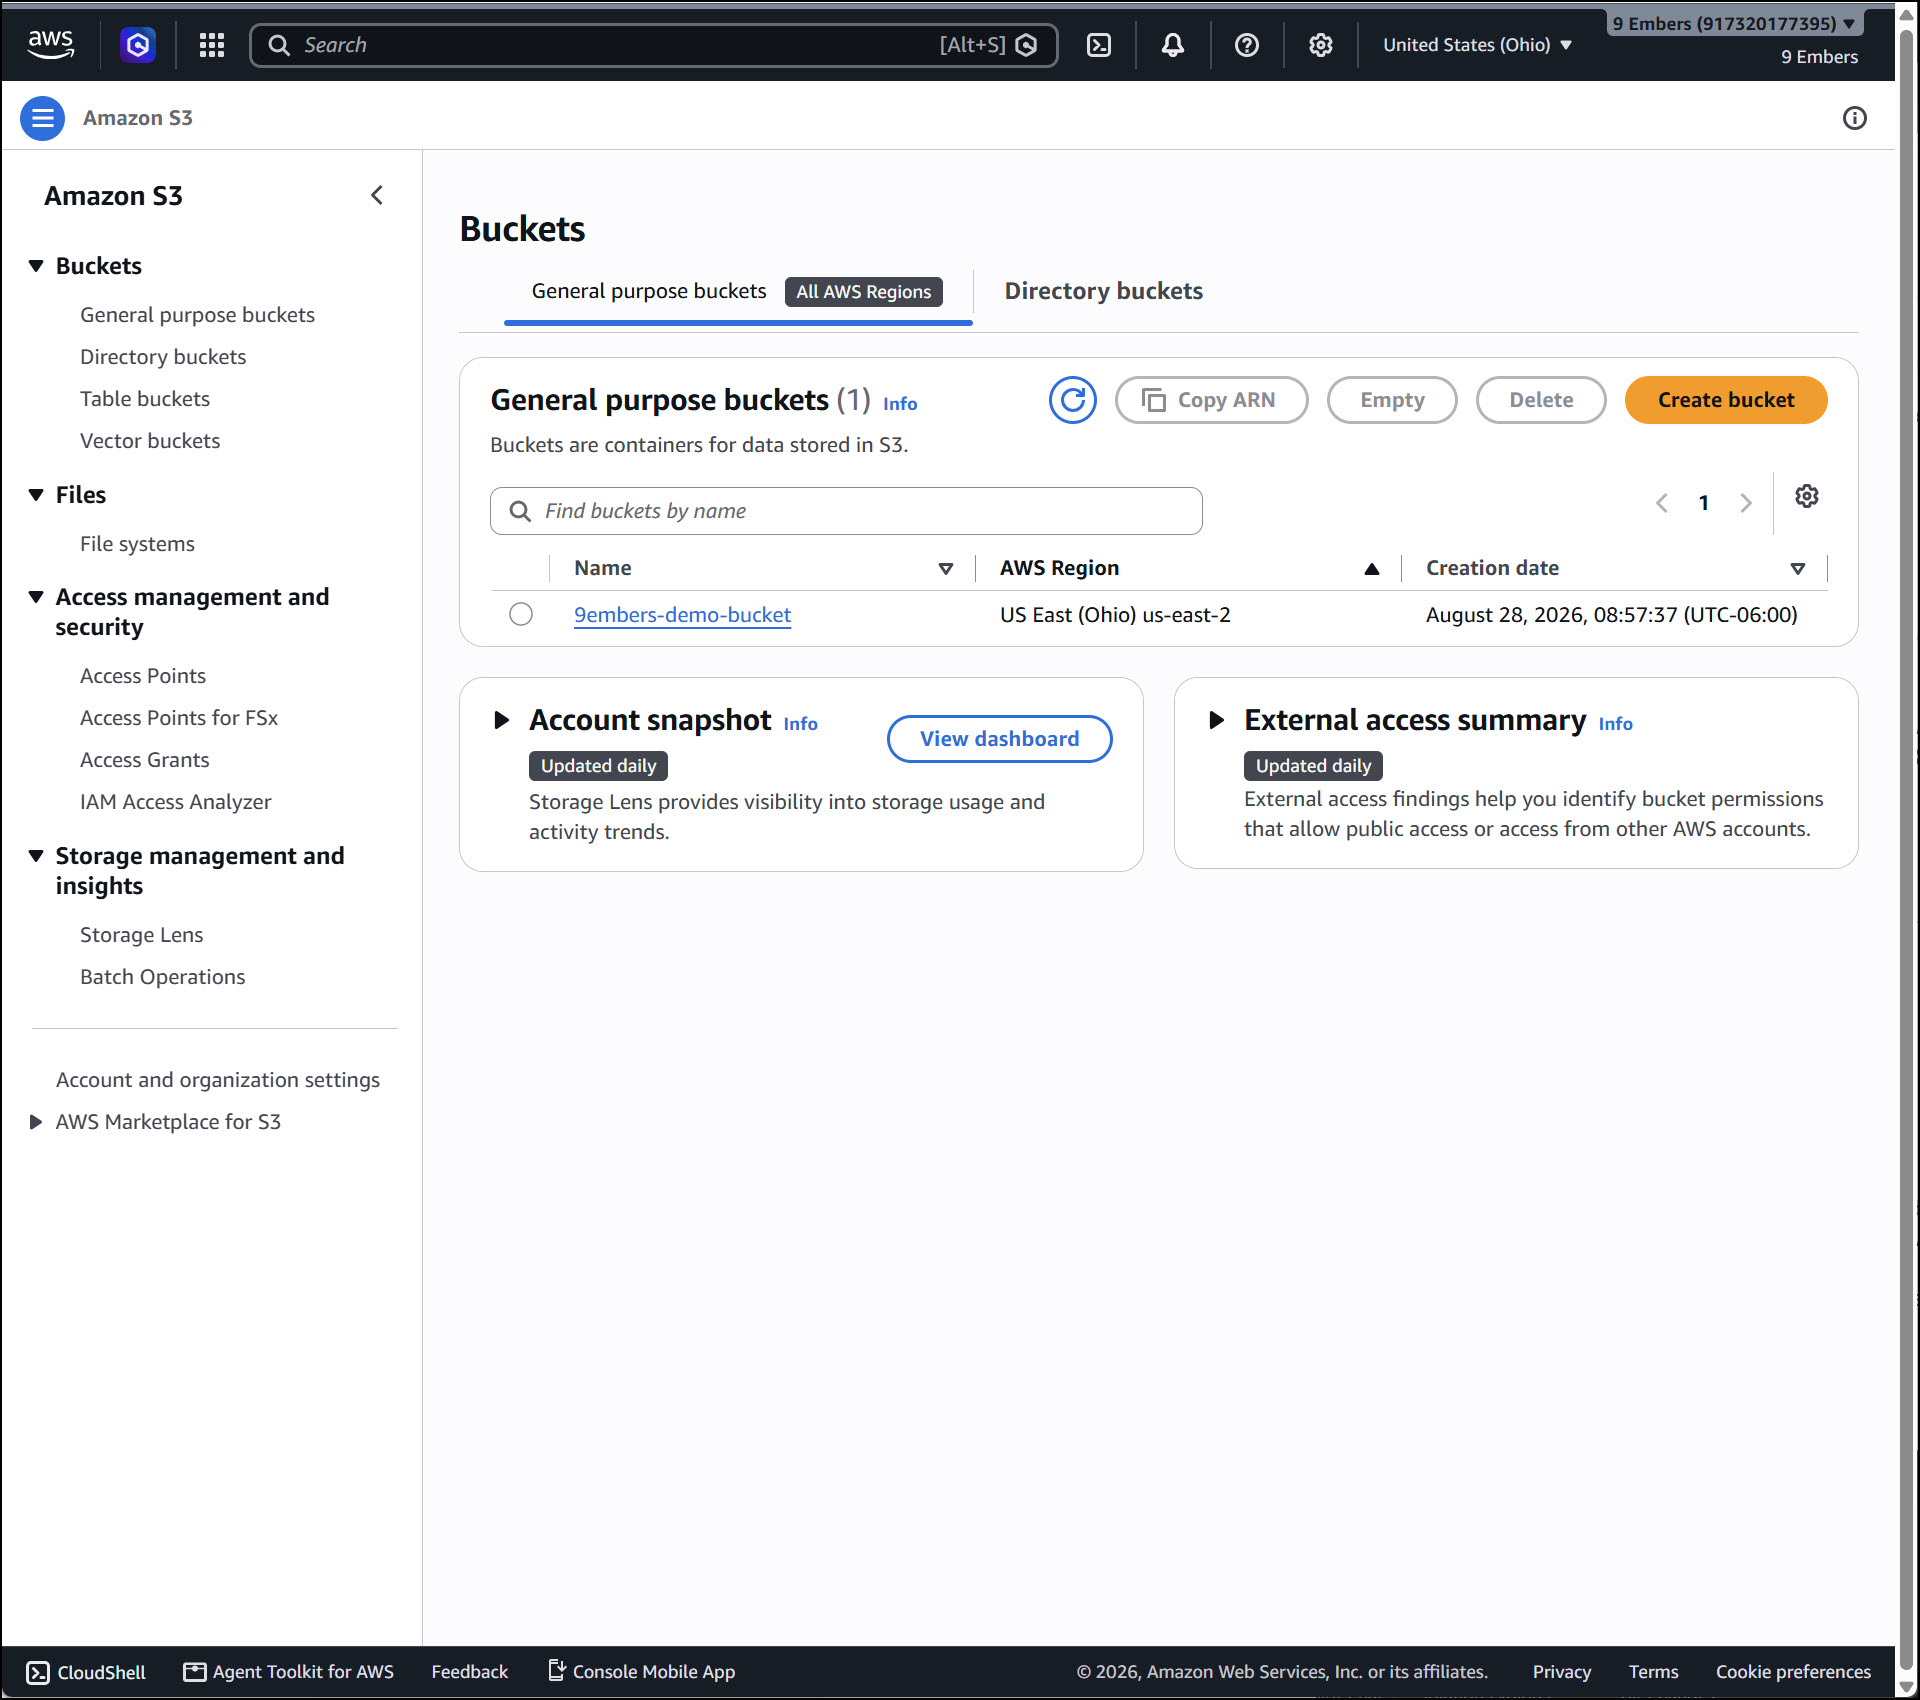Open CloudShell in the footer

[86, 1672]
